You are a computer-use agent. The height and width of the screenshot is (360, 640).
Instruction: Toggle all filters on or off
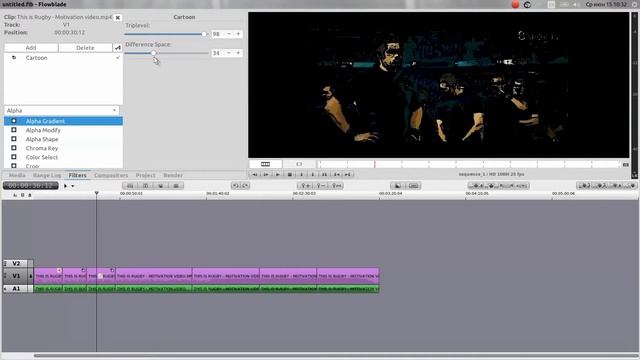(118, 48)
